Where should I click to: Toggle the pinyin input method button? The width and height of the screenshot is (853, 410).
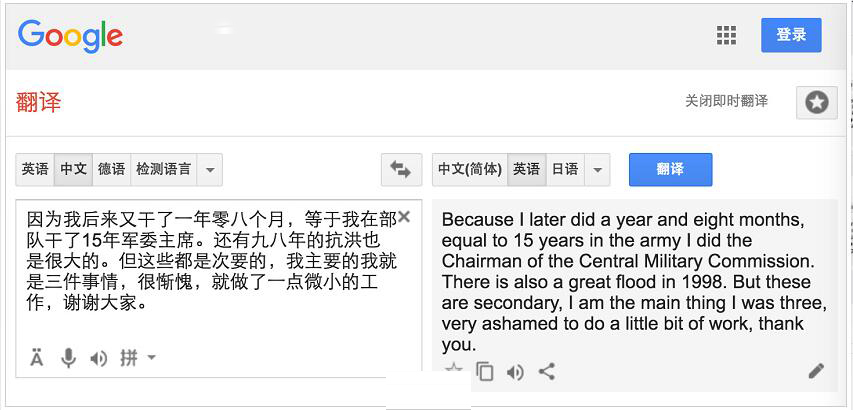tap(129, 358)
